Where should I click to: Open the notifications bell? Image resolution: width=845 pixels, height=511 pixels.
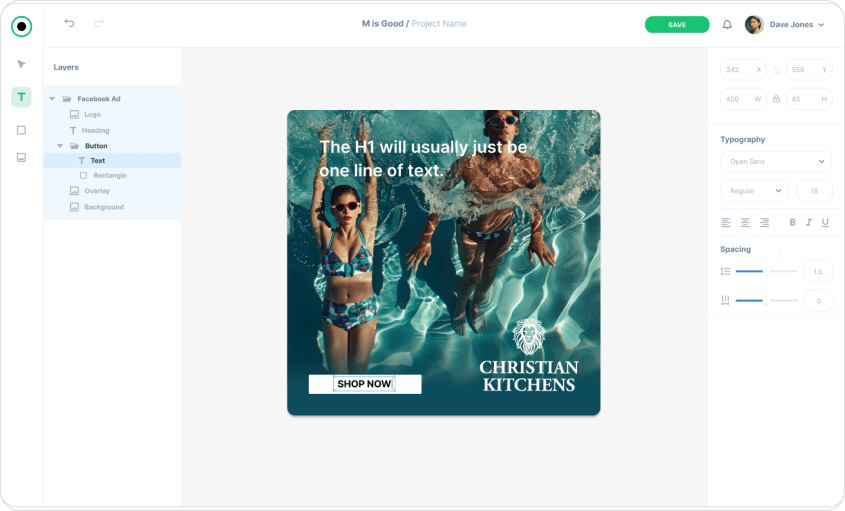pyautogui.click(x=727, y=24)
